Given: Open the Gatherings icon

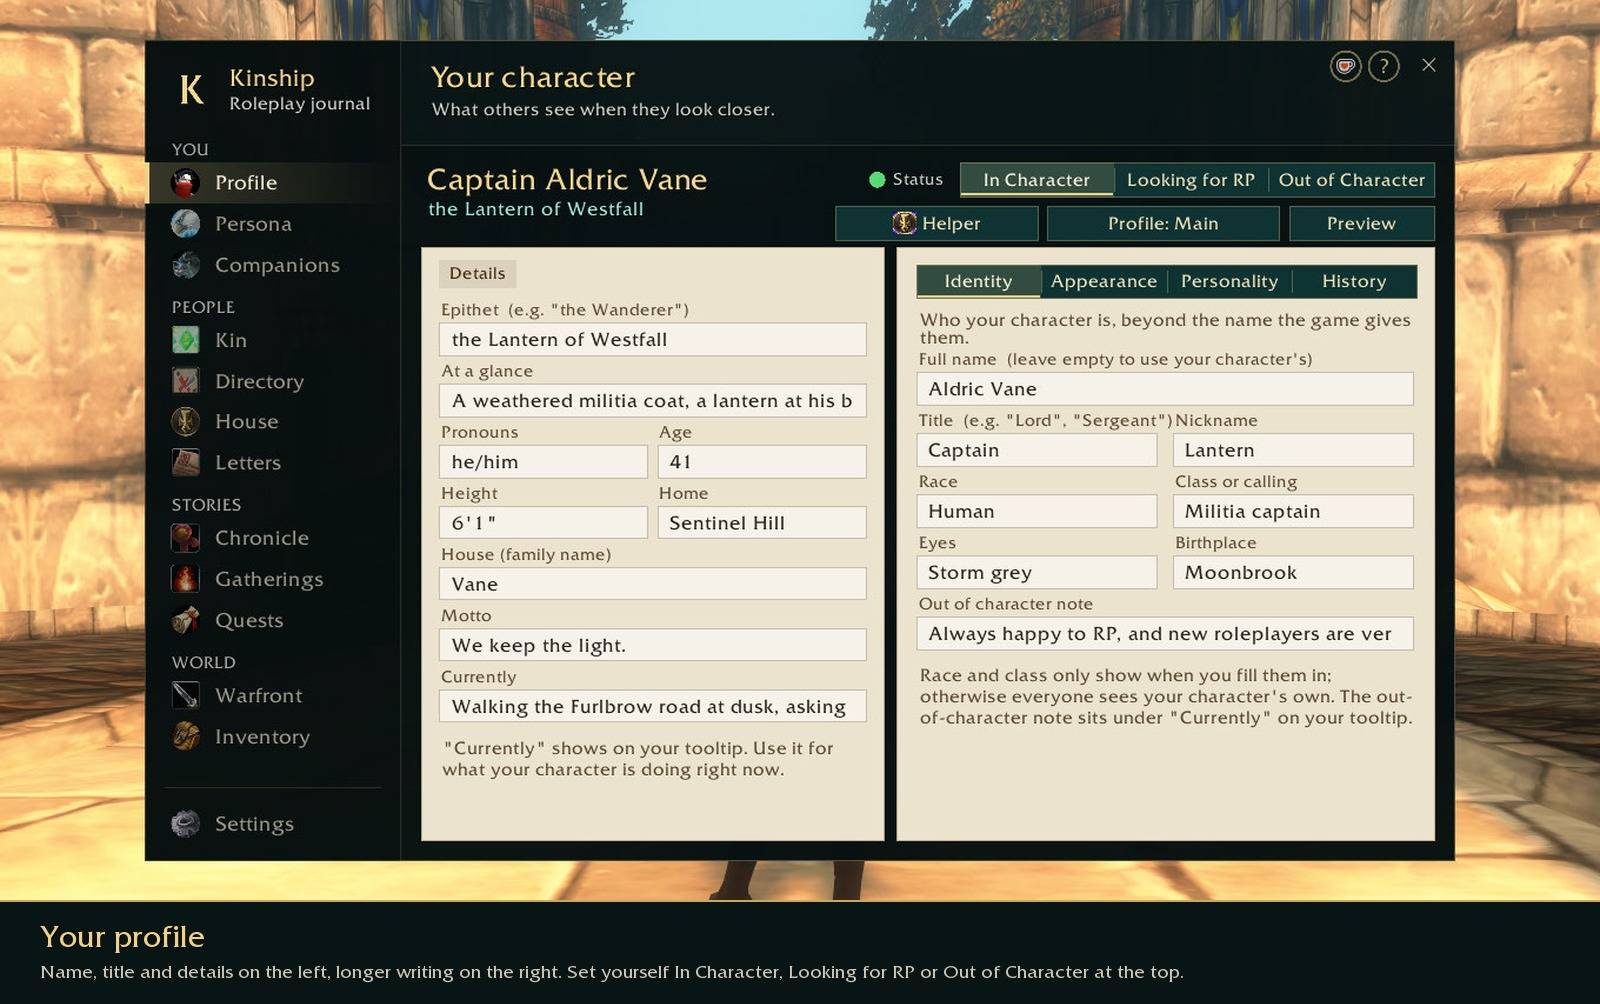Looking at the screenshot, I should (185, 579).
